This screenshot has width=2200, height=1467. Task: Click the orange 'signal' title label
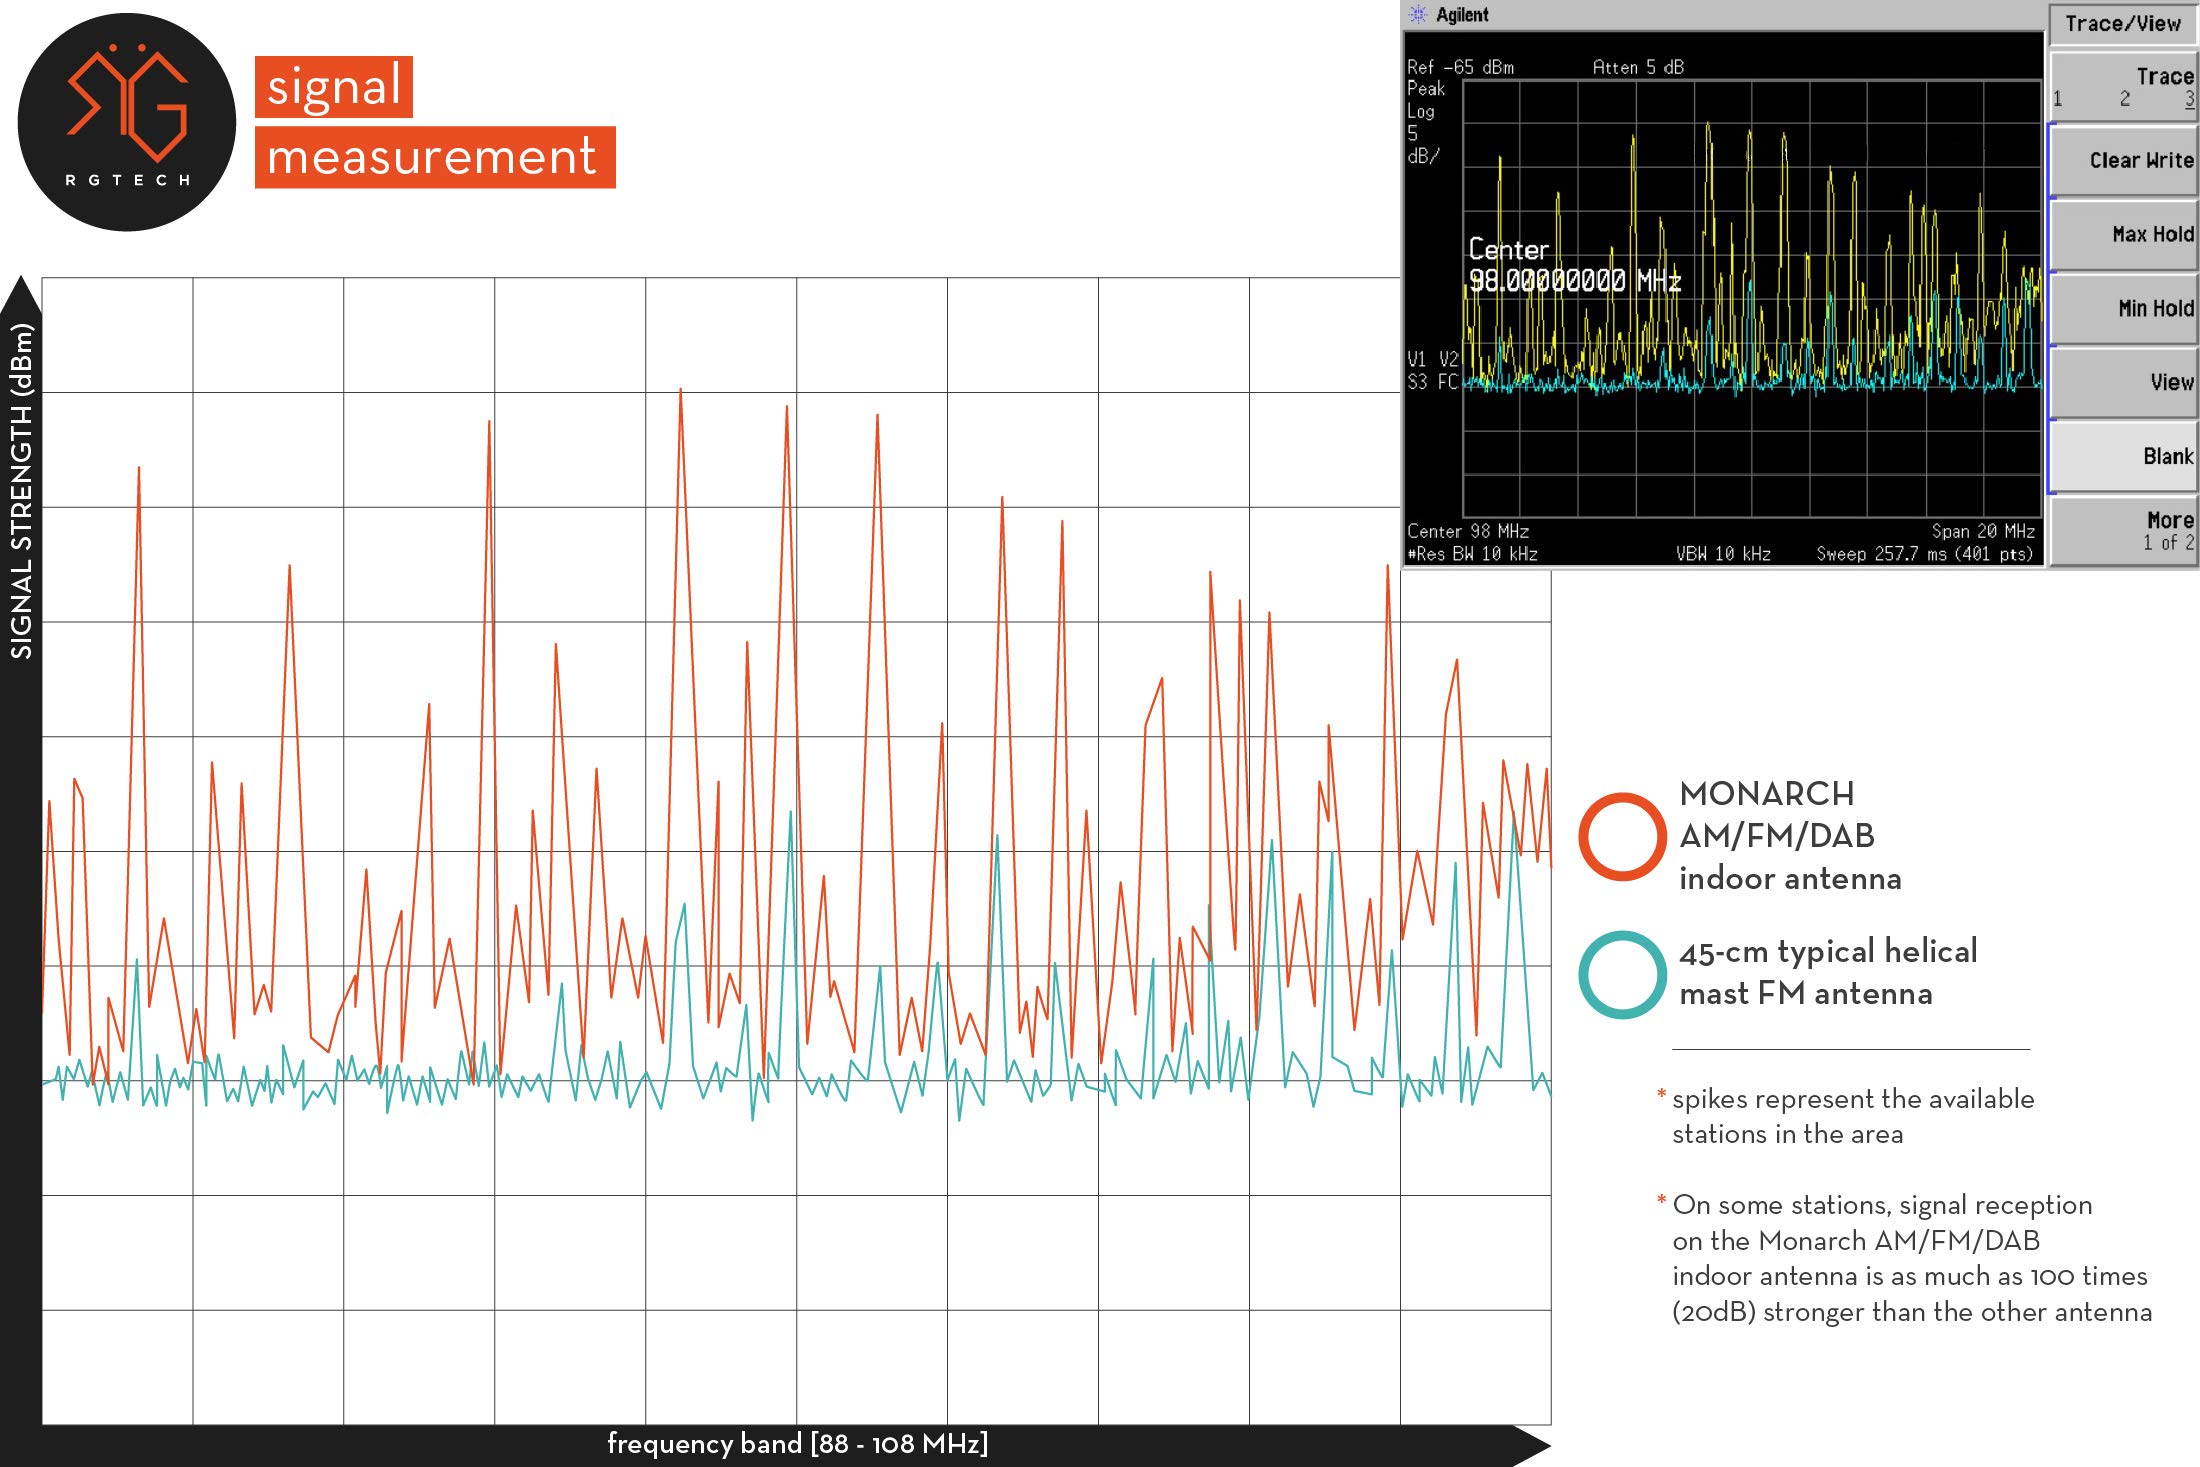(333, 86)
